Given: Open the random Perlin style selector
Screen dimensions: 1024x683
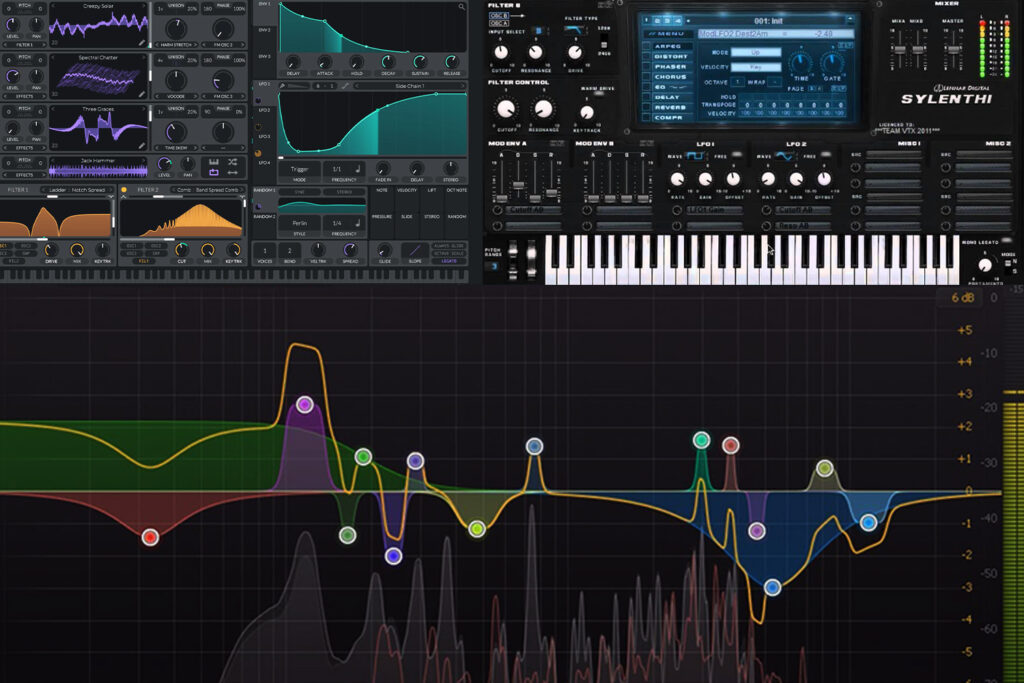Looking at the screenshot, I should click(299, 223).
